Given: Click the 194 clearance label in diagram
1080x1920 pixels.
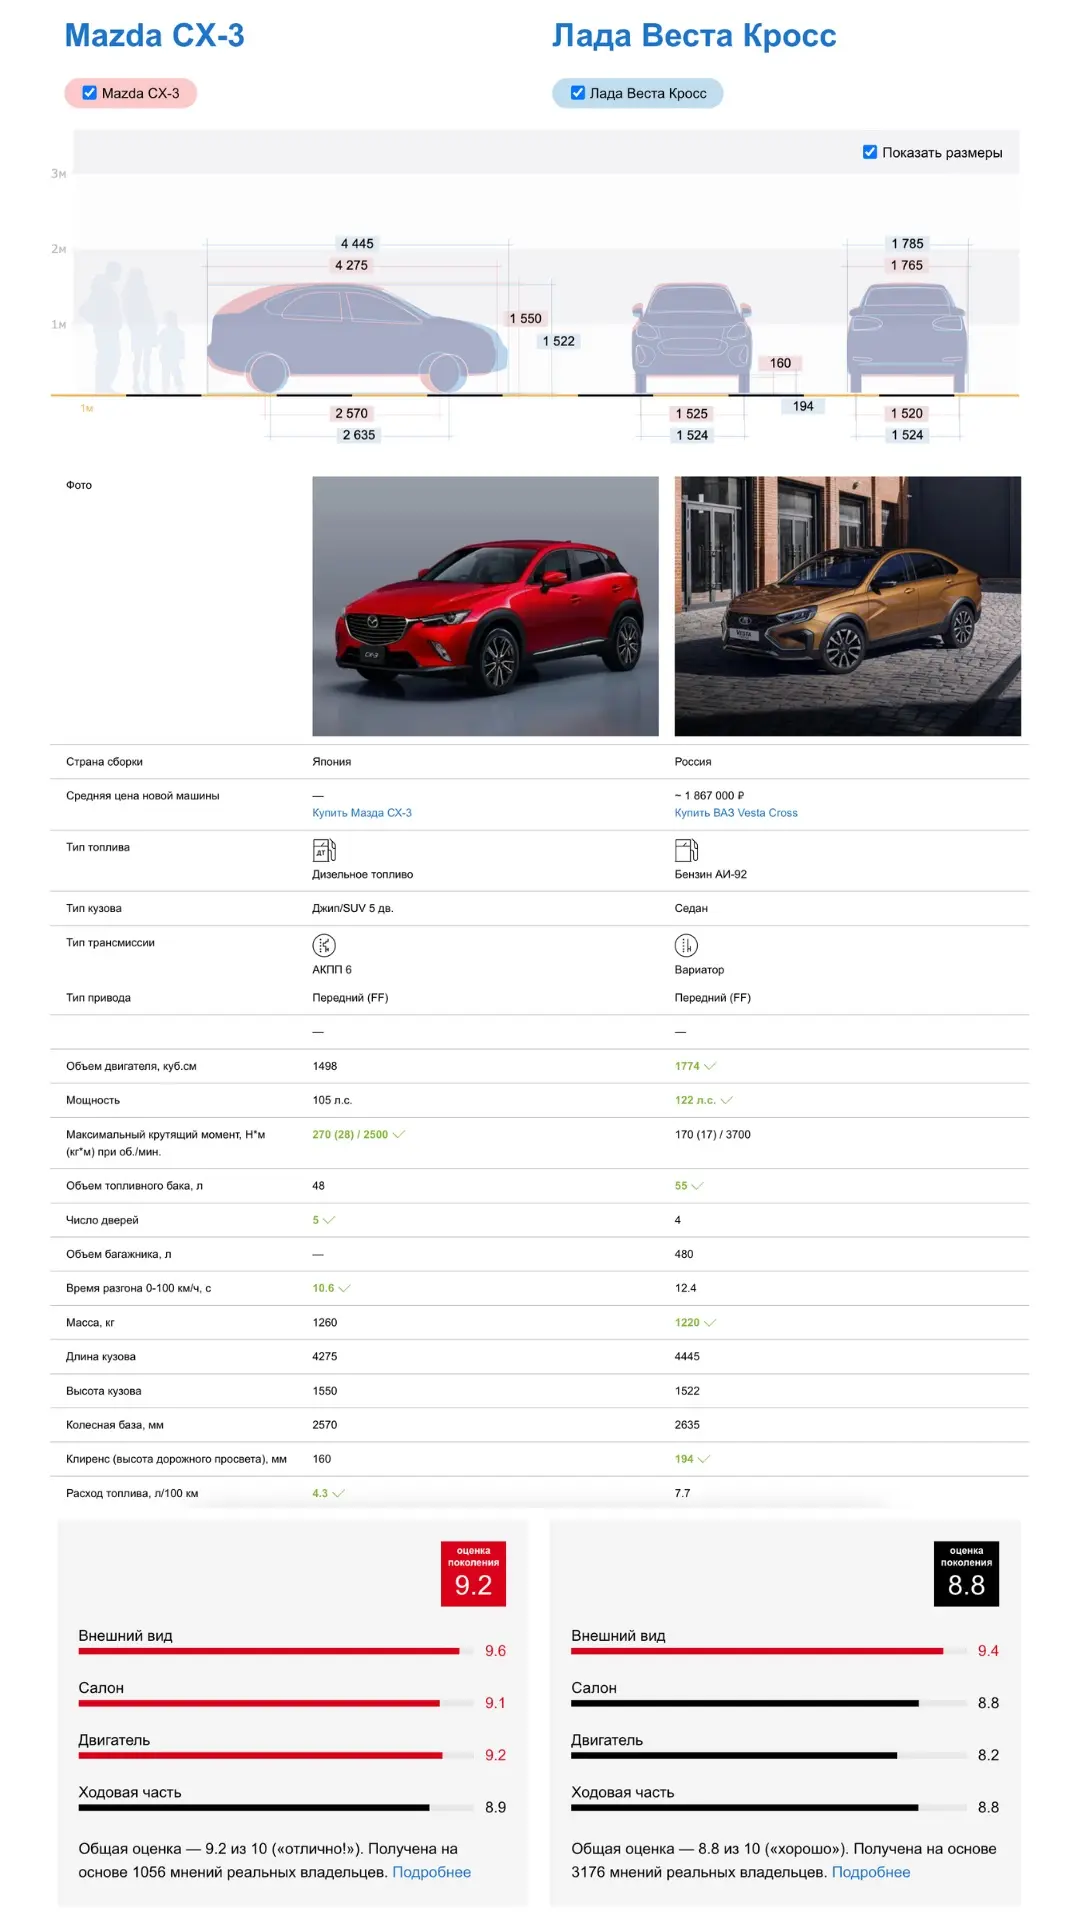Looking at the screenshot, I should pyautogui.click(x=803, y=406).
